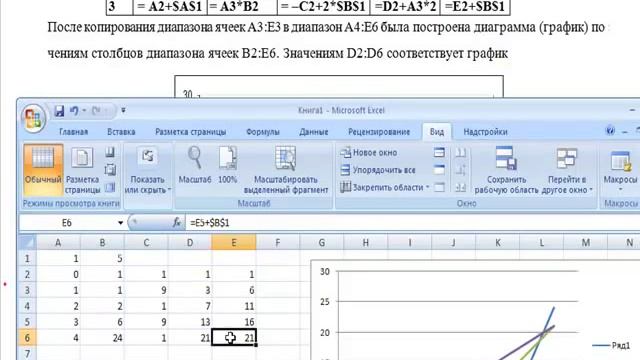The image size is (640, 360).
Task: Expand Показать или скрыть options
Action: (148, 171)
